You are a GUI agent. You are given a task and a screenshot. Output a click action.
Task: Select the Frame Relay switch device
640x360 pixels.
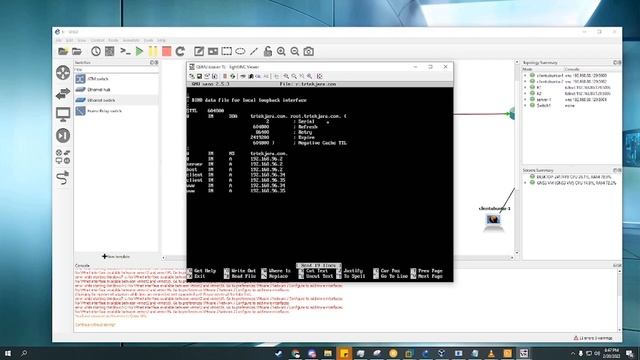click(x=116, y=111)
